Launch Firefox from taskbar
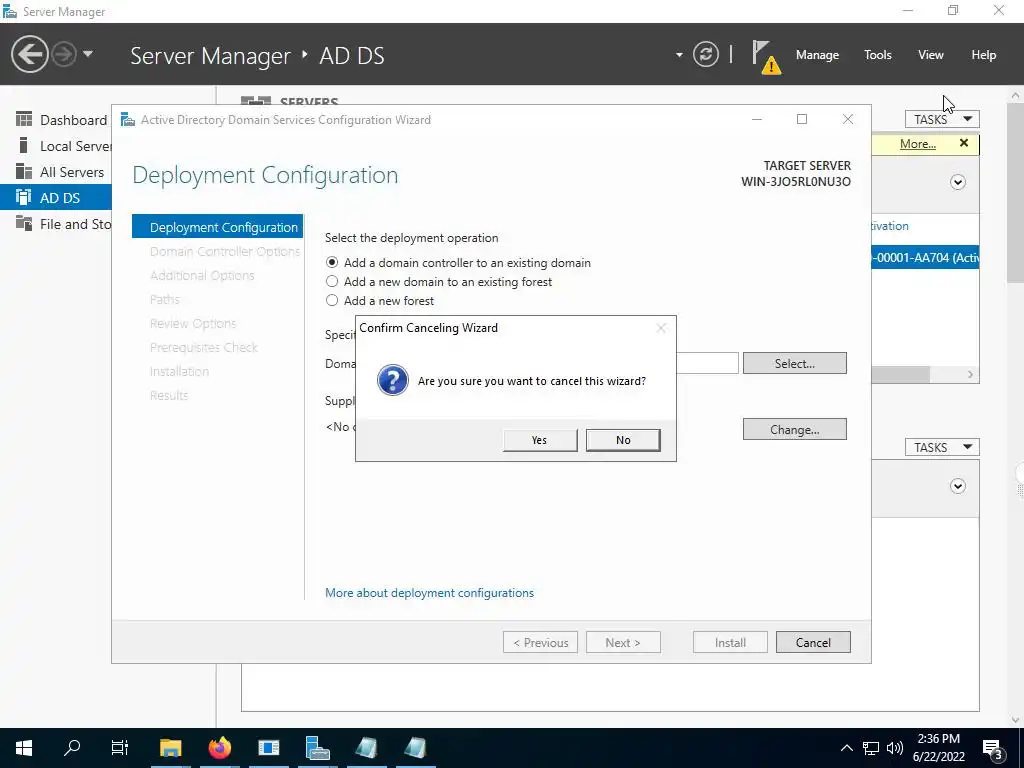Viewport: 1024px width, 768px height. tap(220, 748)
